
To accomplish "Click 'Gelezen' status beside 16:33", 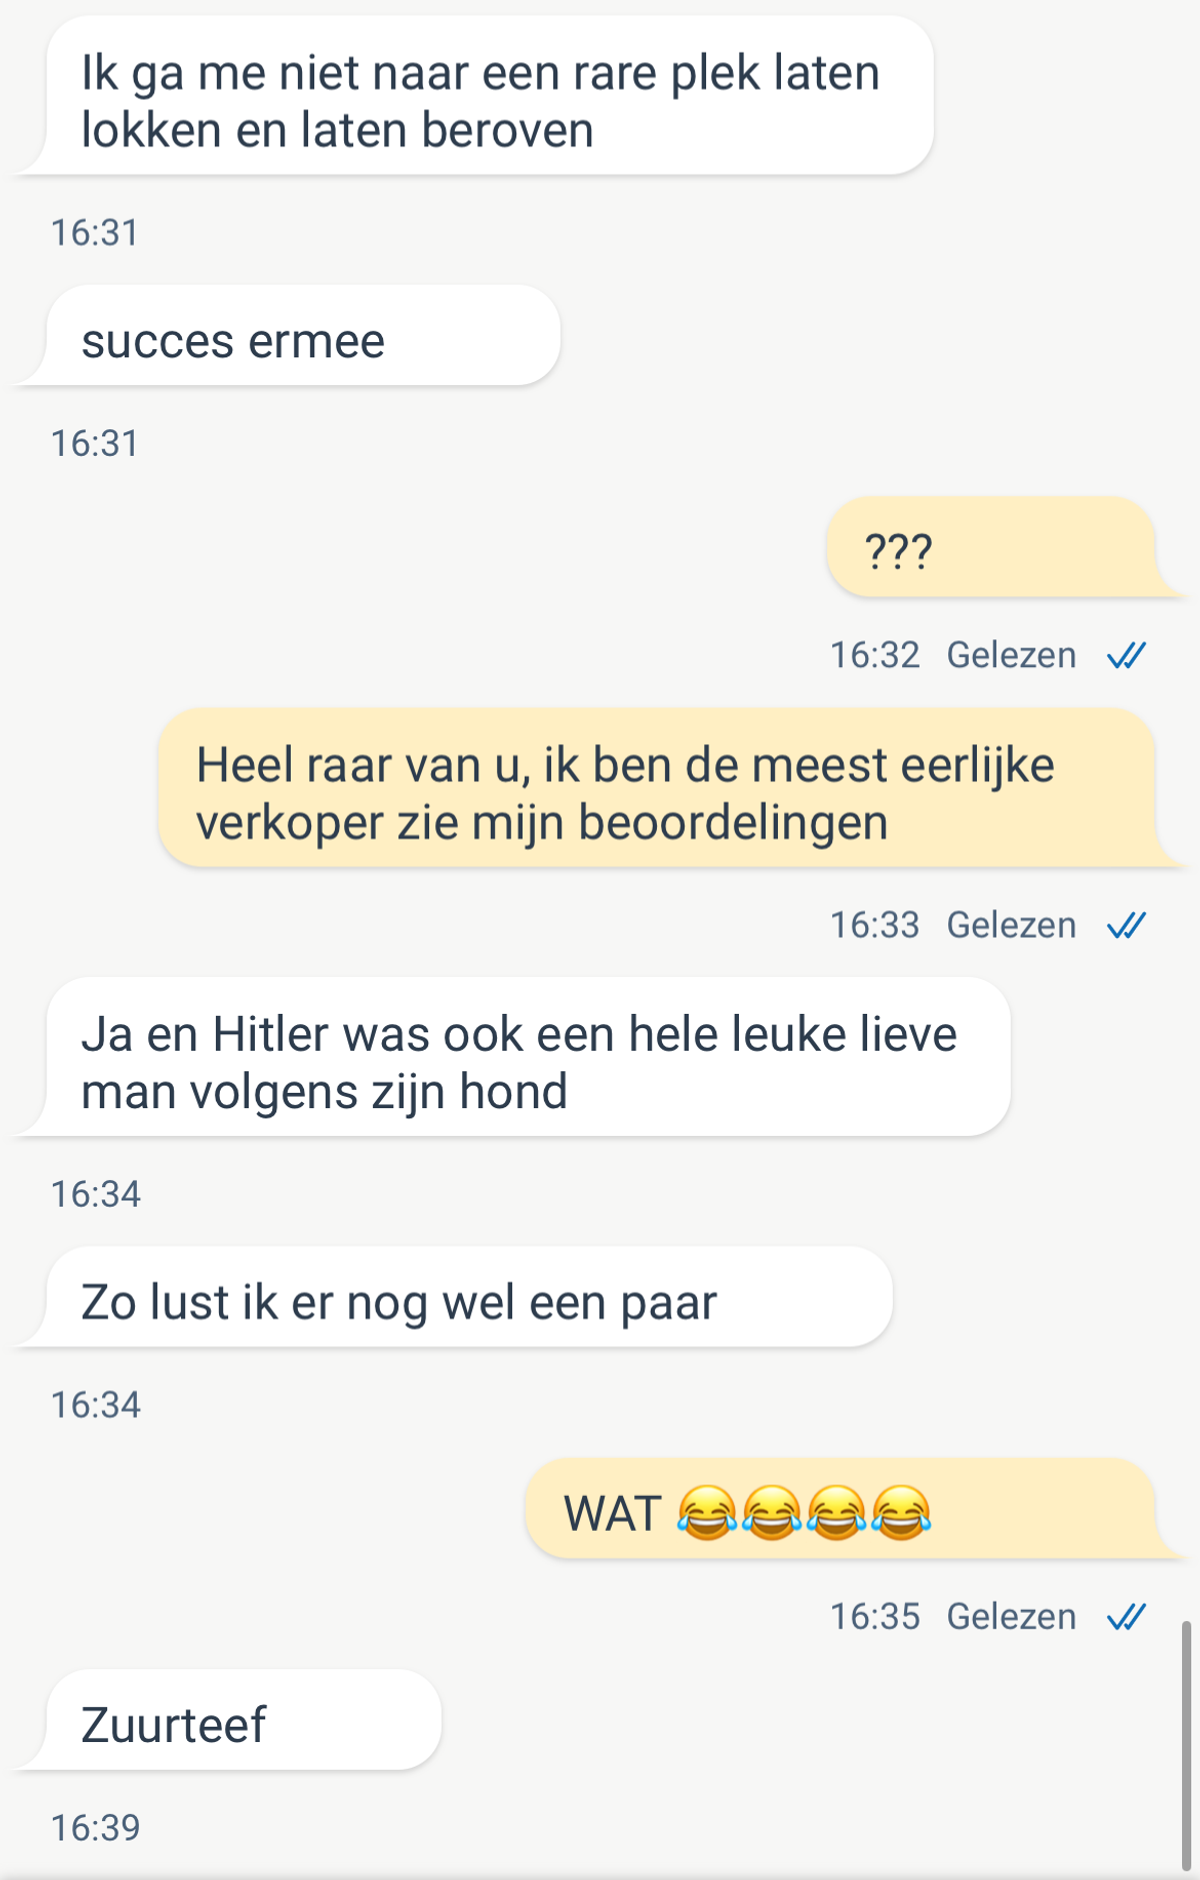I will click(1011, 926).
